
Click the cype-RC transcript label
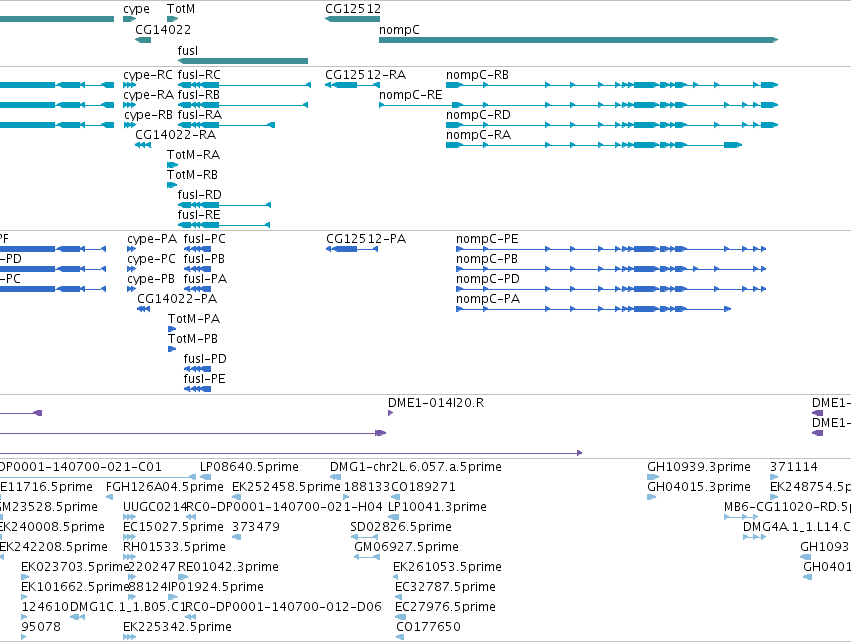(148, 75)
